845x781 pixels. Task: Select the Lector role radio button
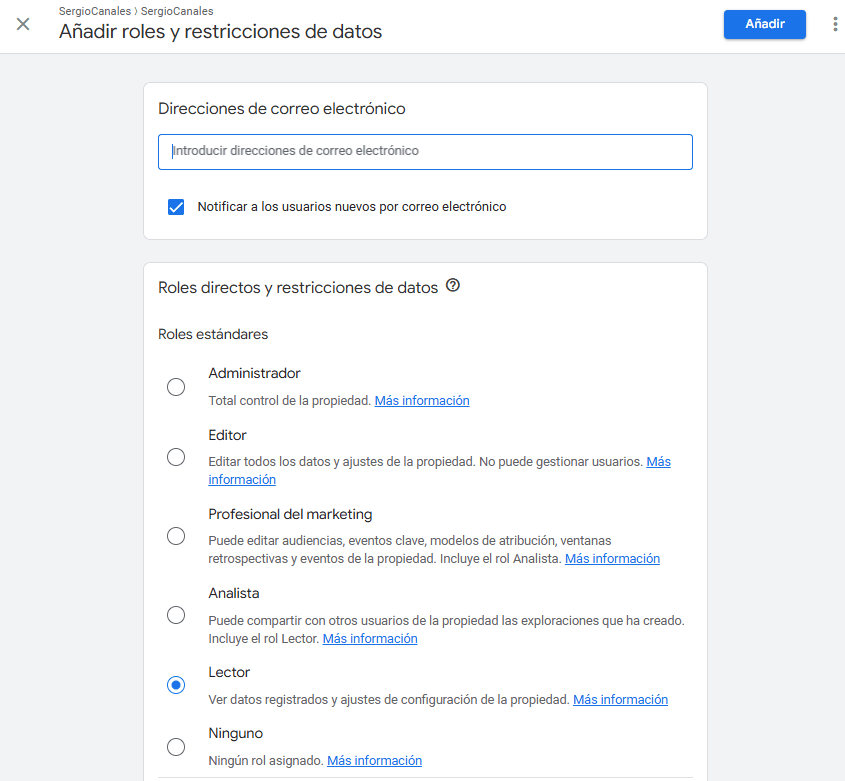click(176, 685)
